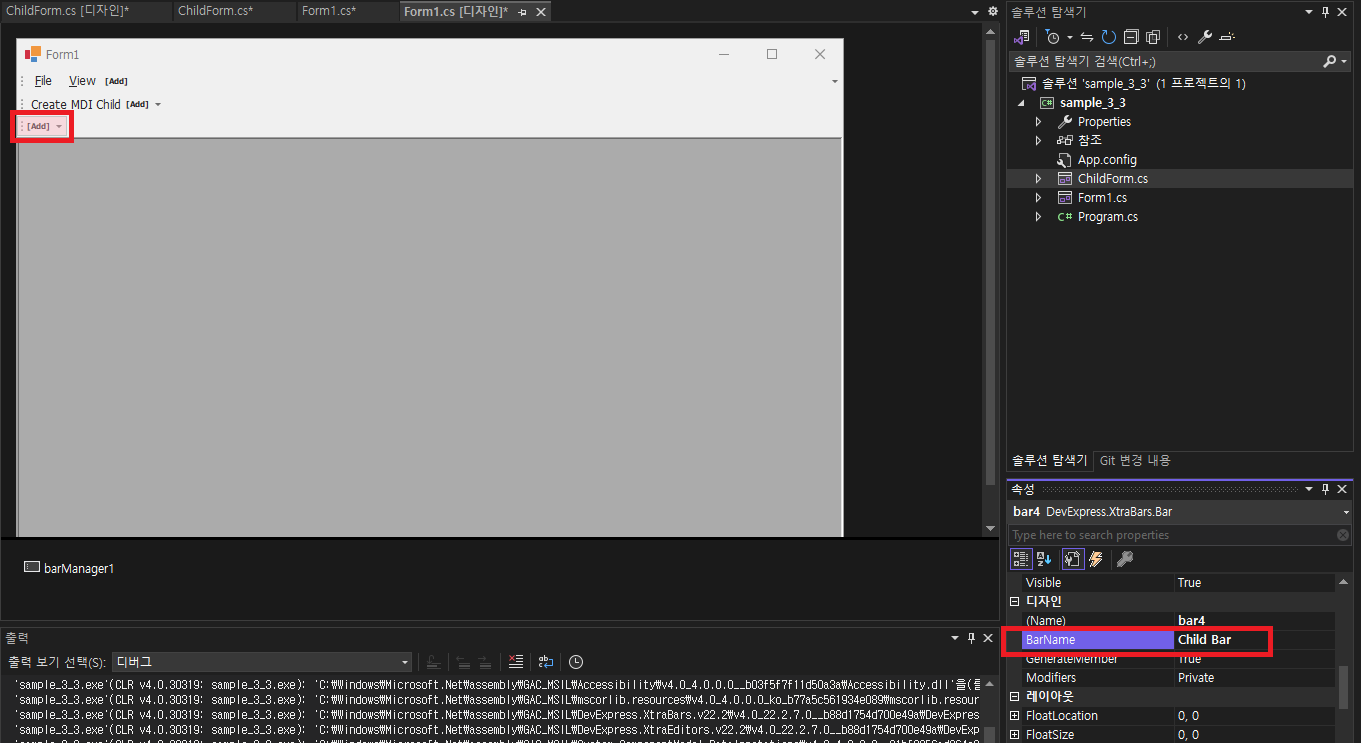1361x743 pixels.
Task: Click the Create MDI Child bar item
Action: pos(76,104)
